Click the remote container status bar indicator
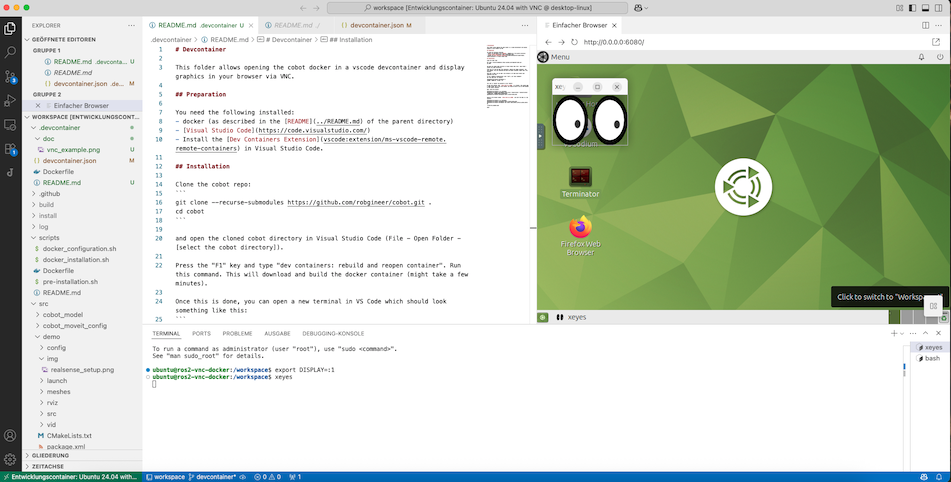This screenshot has width=951, height=482. pos(70,476)
